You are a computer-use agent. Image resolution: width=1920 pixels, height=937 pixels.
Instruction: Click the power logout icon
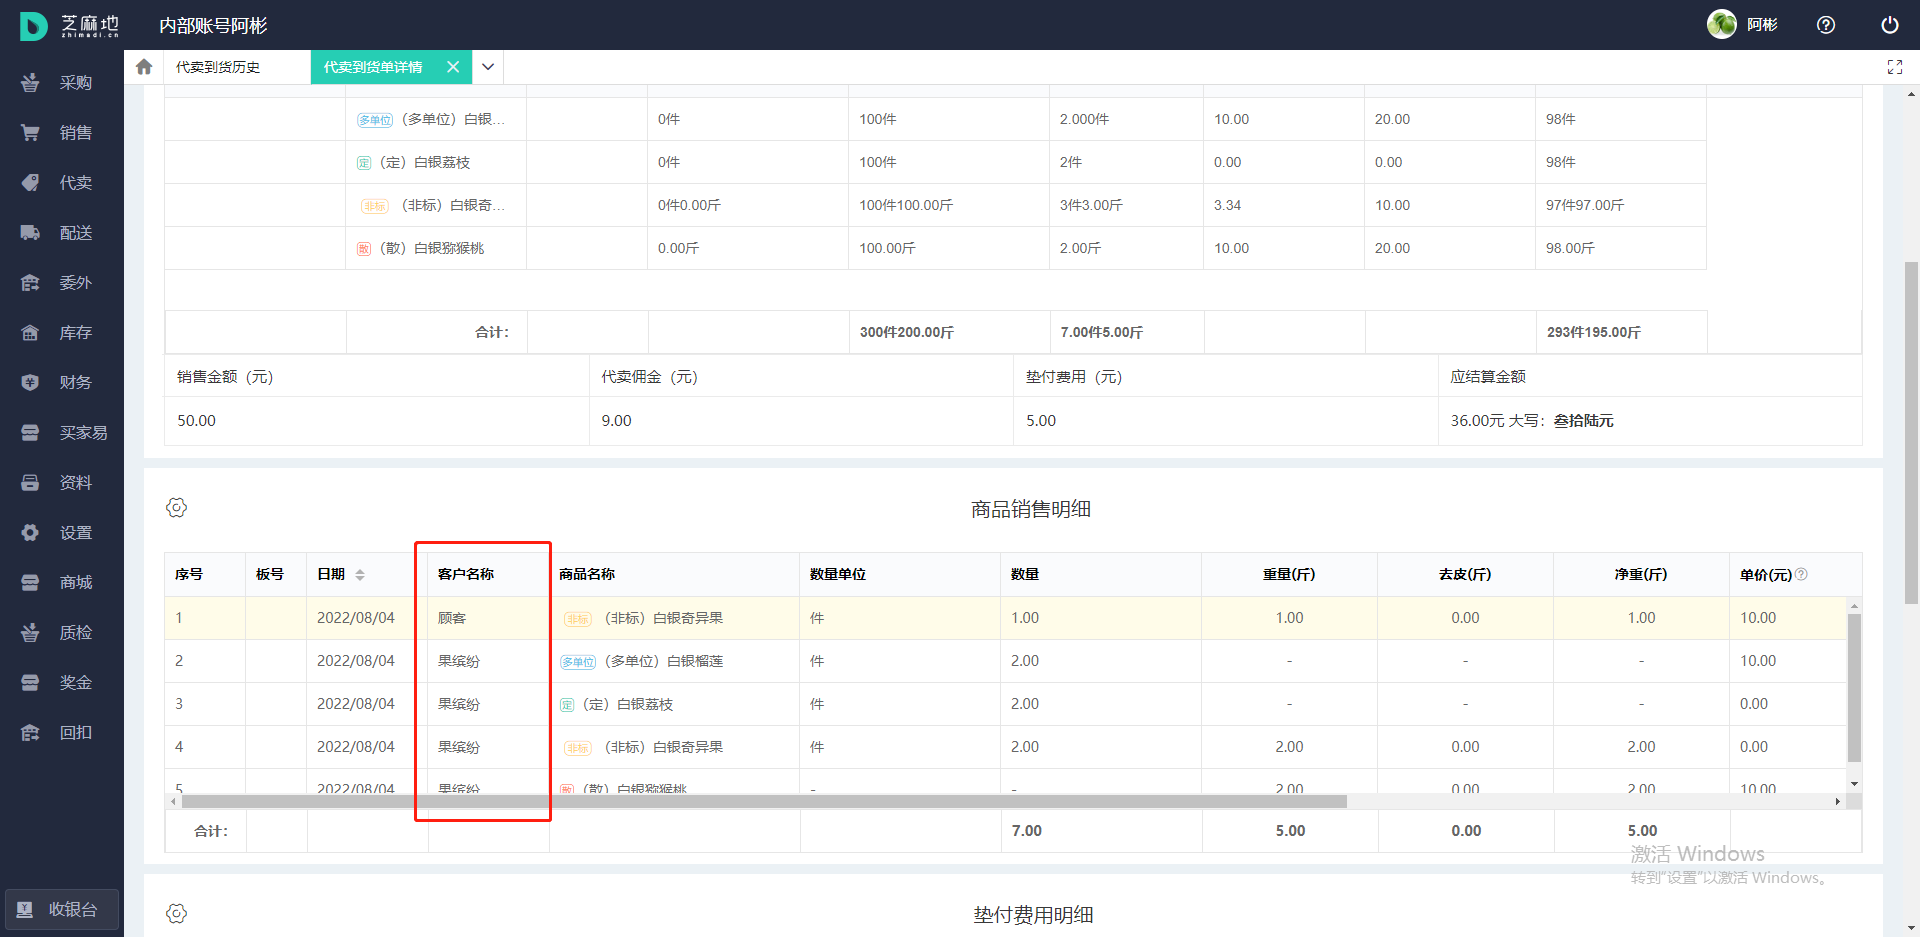coord(1889,25)
